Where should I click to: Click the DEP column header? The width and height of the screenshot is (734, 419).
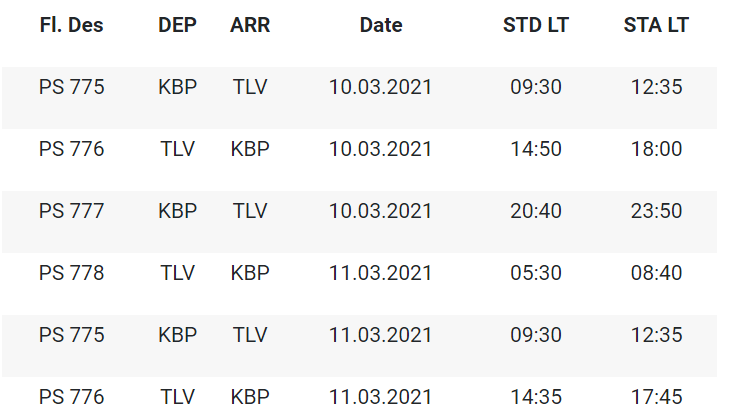point(177,25)
